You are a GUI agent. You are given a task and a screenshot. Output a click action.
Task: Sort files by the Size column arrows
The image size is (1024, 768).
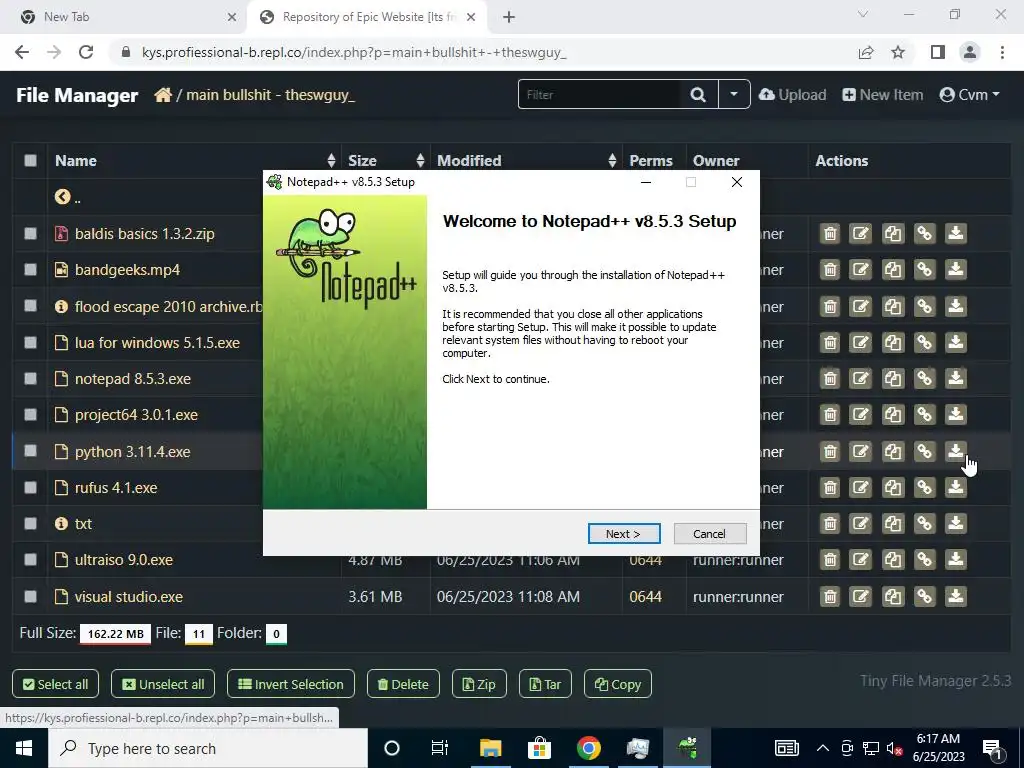tap(420, 161)
